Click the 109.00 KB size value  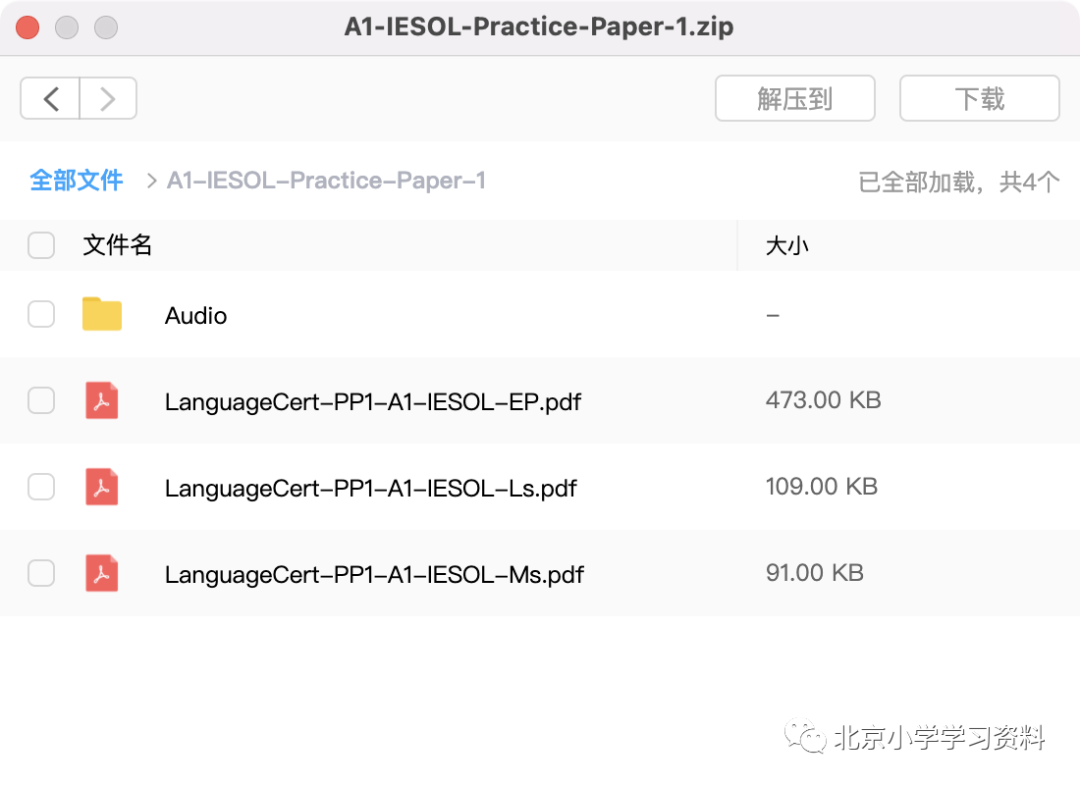point(822,487)
